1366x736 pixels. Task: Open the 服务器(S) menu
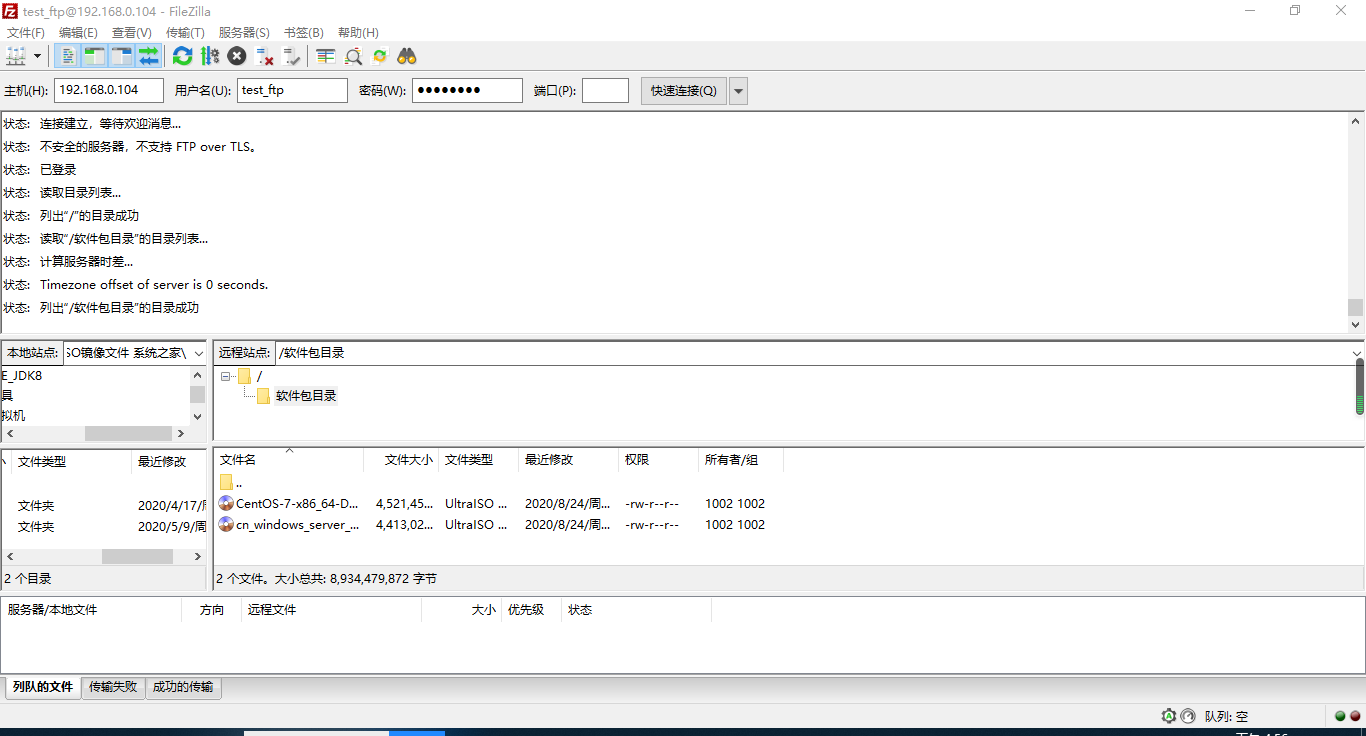244,31
